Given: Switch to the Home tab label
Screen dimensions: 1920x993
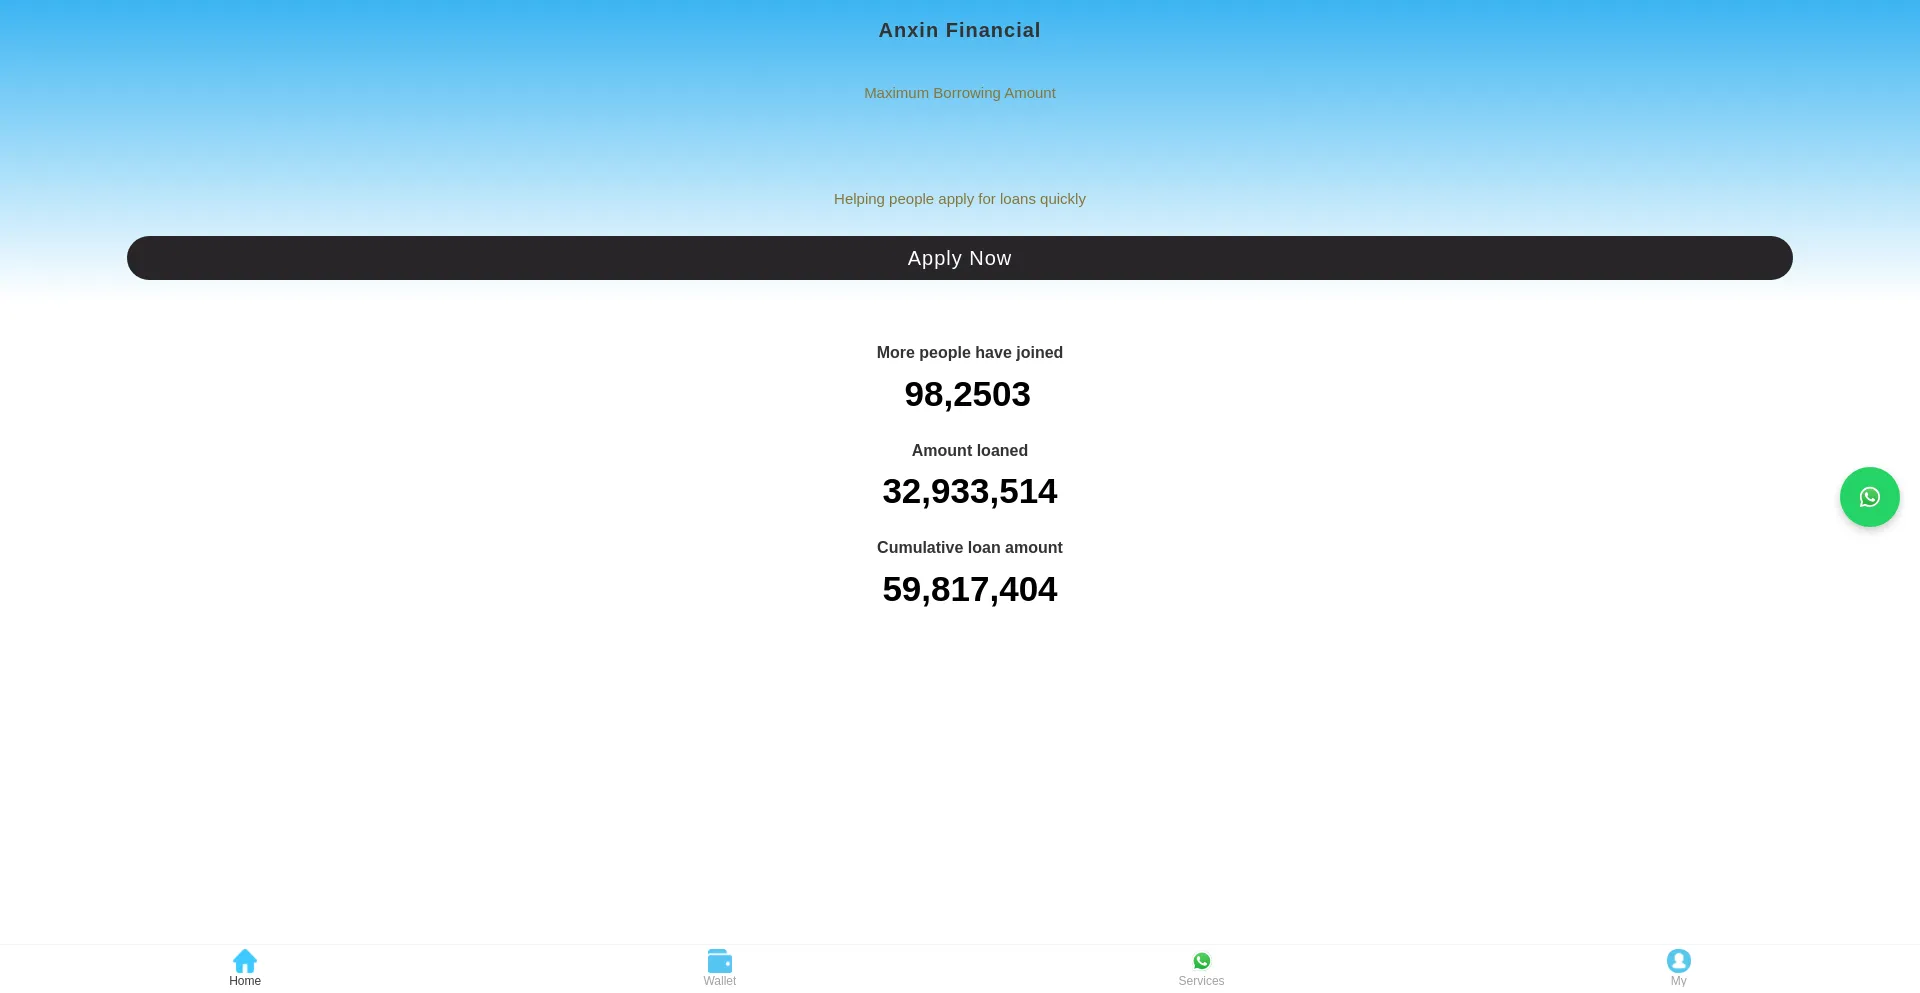Looking at the screenshot, I should [x=245, y=981].
